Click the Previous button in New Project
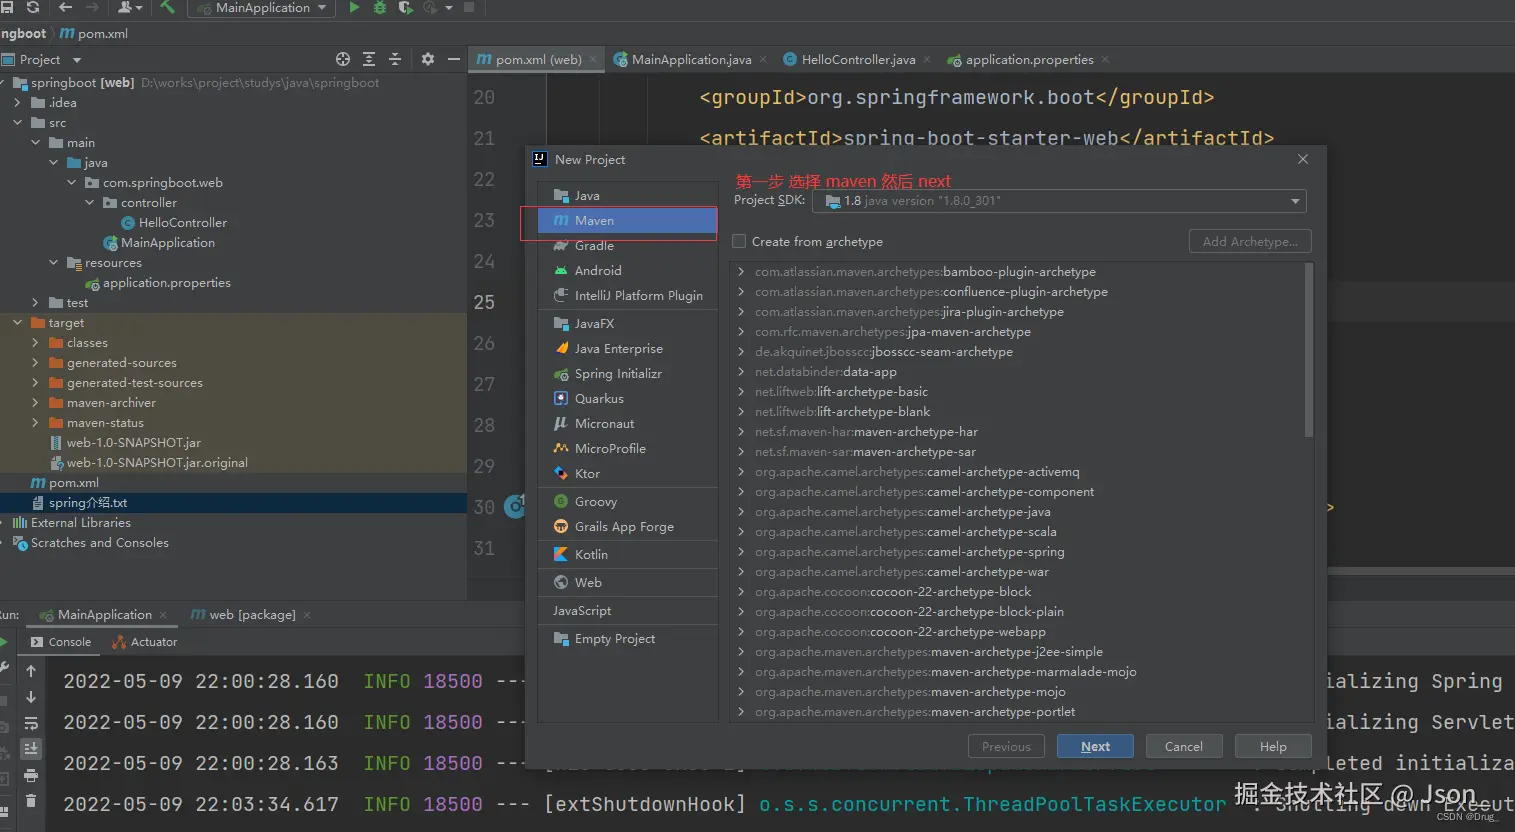This screenshot has width=1515, height=832. click(x=1006, y=746)
